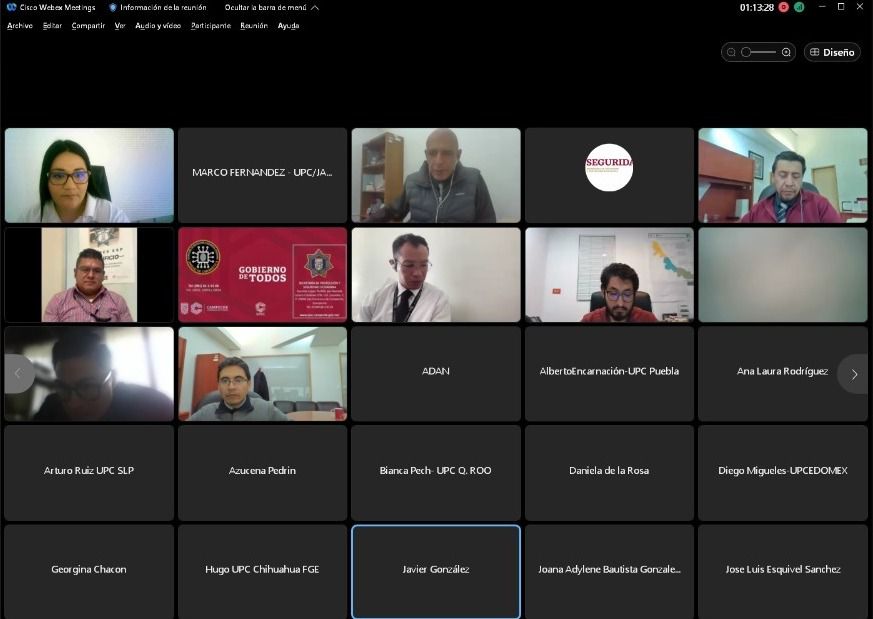Zoom in the video grid with plus magnifier
873x619 pixels.
(786, 52)
